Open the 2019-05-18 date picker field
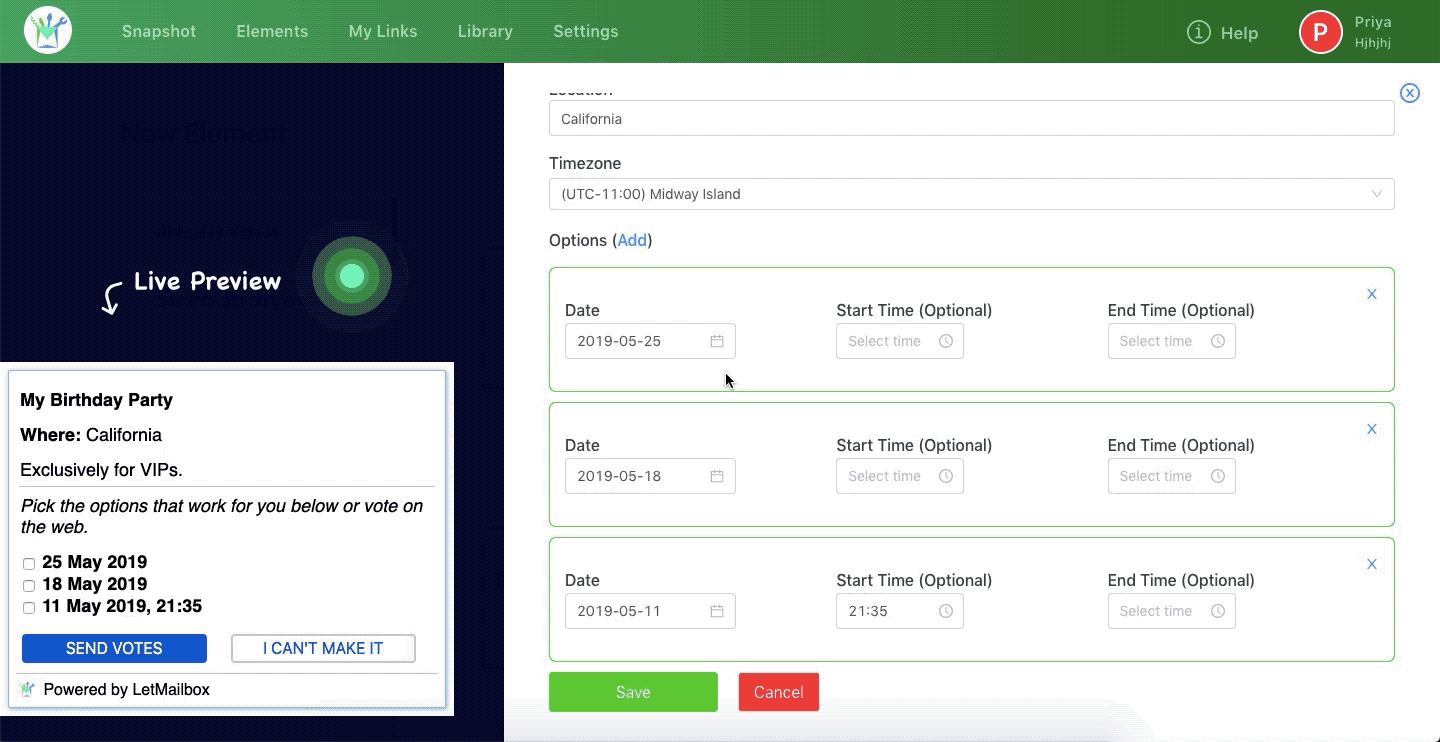This screenshot has height=742, width=1440. (x=650, y=476)
